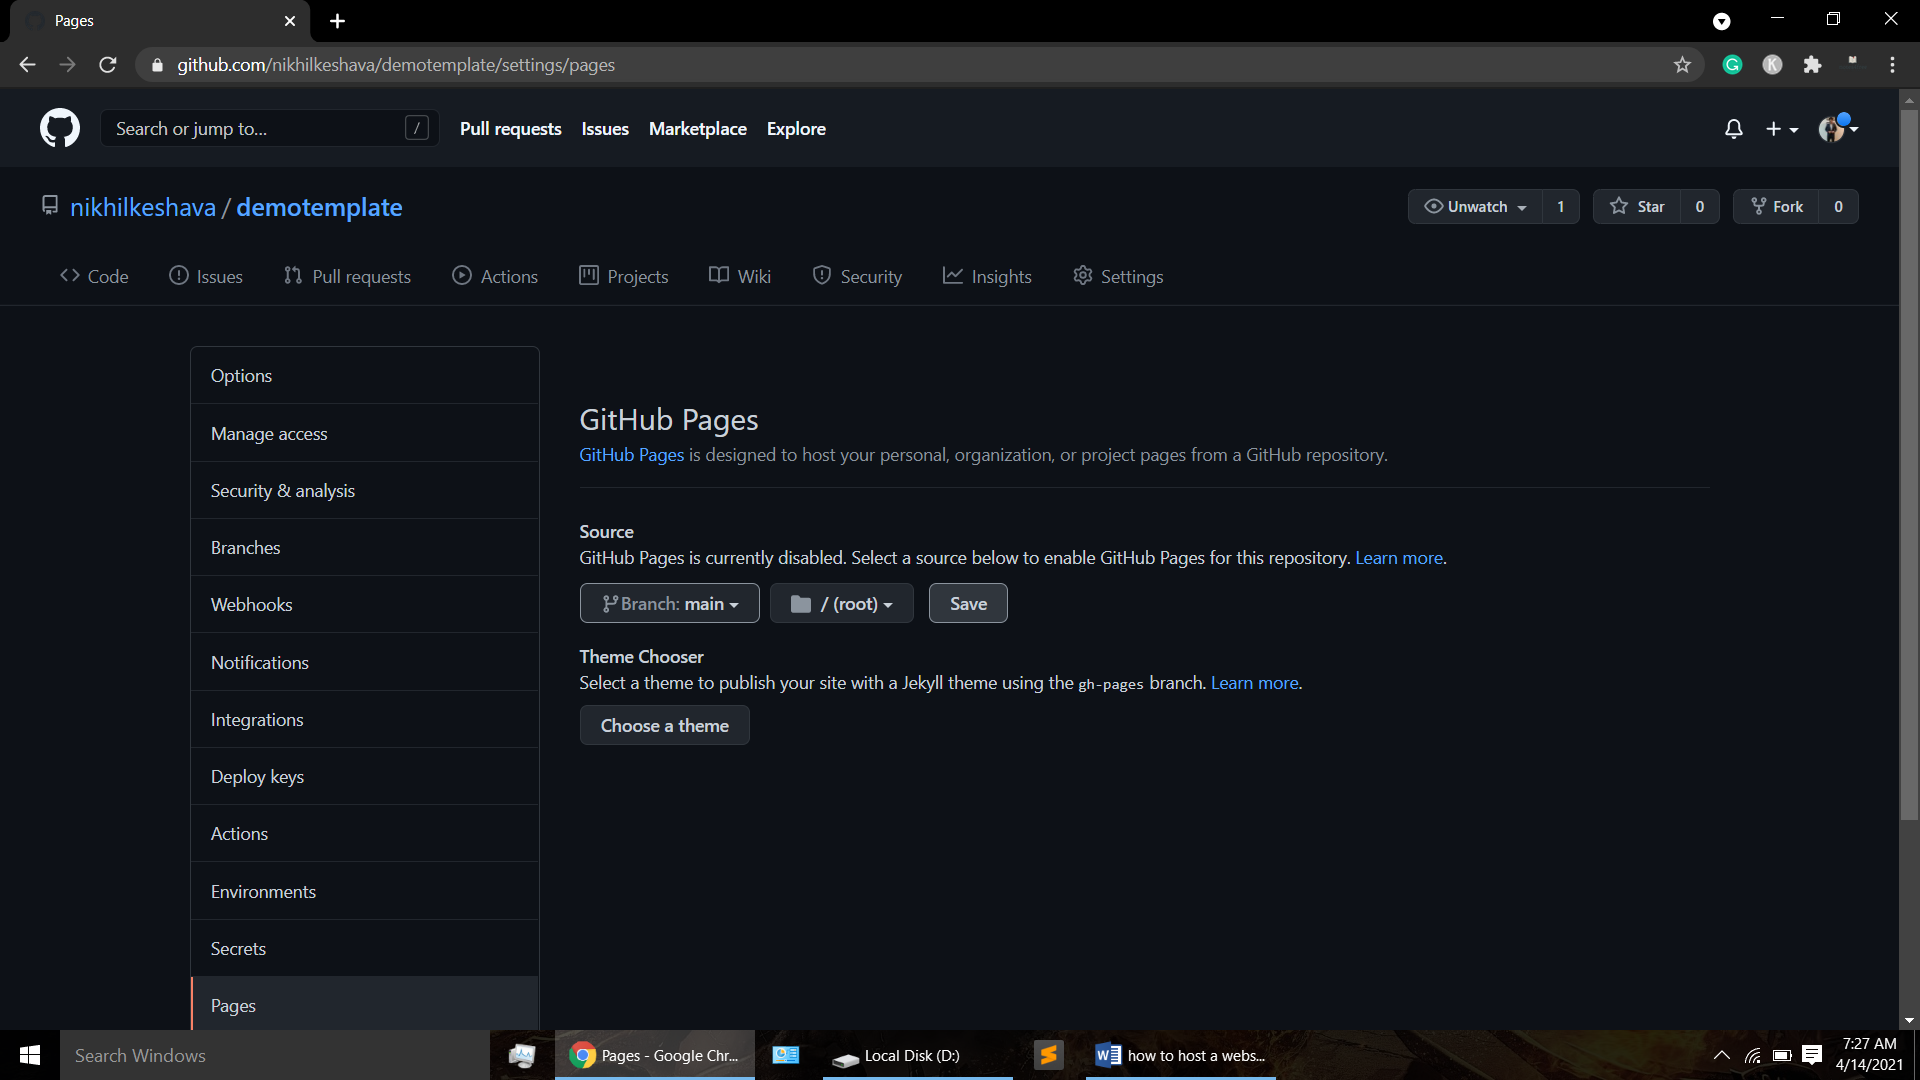Image resolution: width=1920 pixels, height=1080 pixels.
Task: Open Deploy keys settings
Action: pos(365,777)
